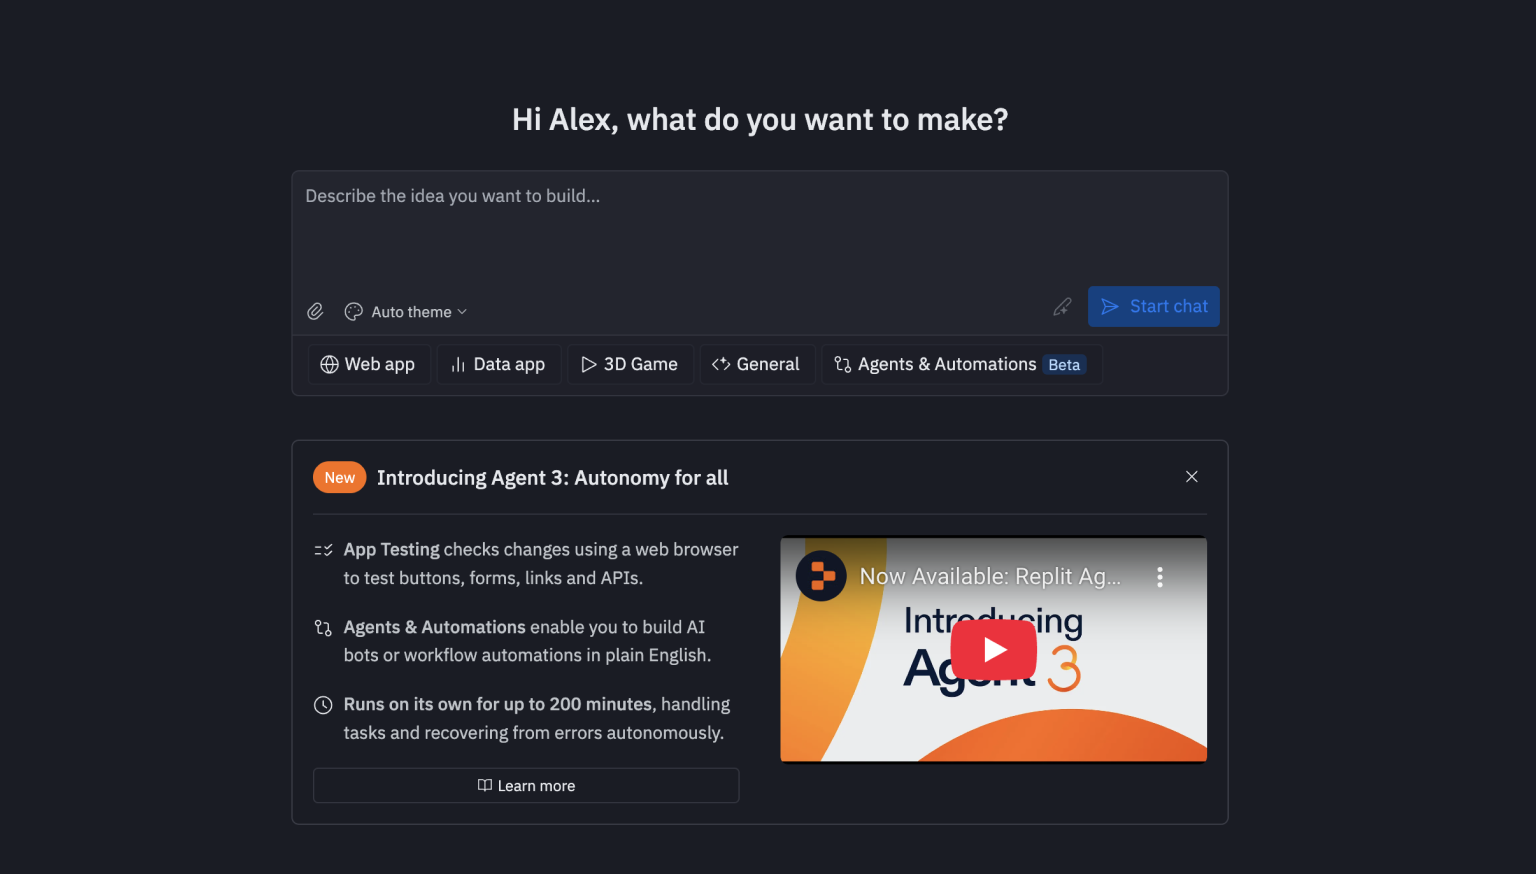Click the Introducing Agent 3 heading
This screenshot has height=874, width=1536.
552,478
